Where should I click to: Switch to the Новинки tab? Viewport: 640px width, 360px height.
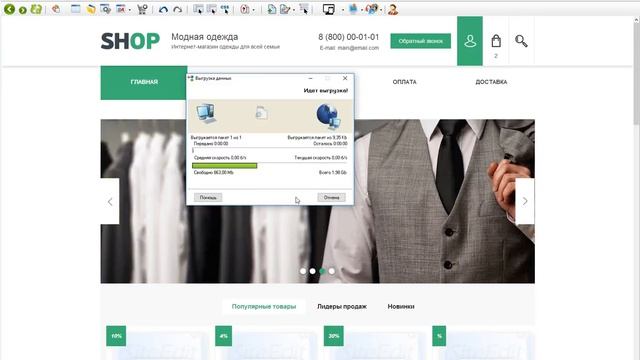click(401, 306)
